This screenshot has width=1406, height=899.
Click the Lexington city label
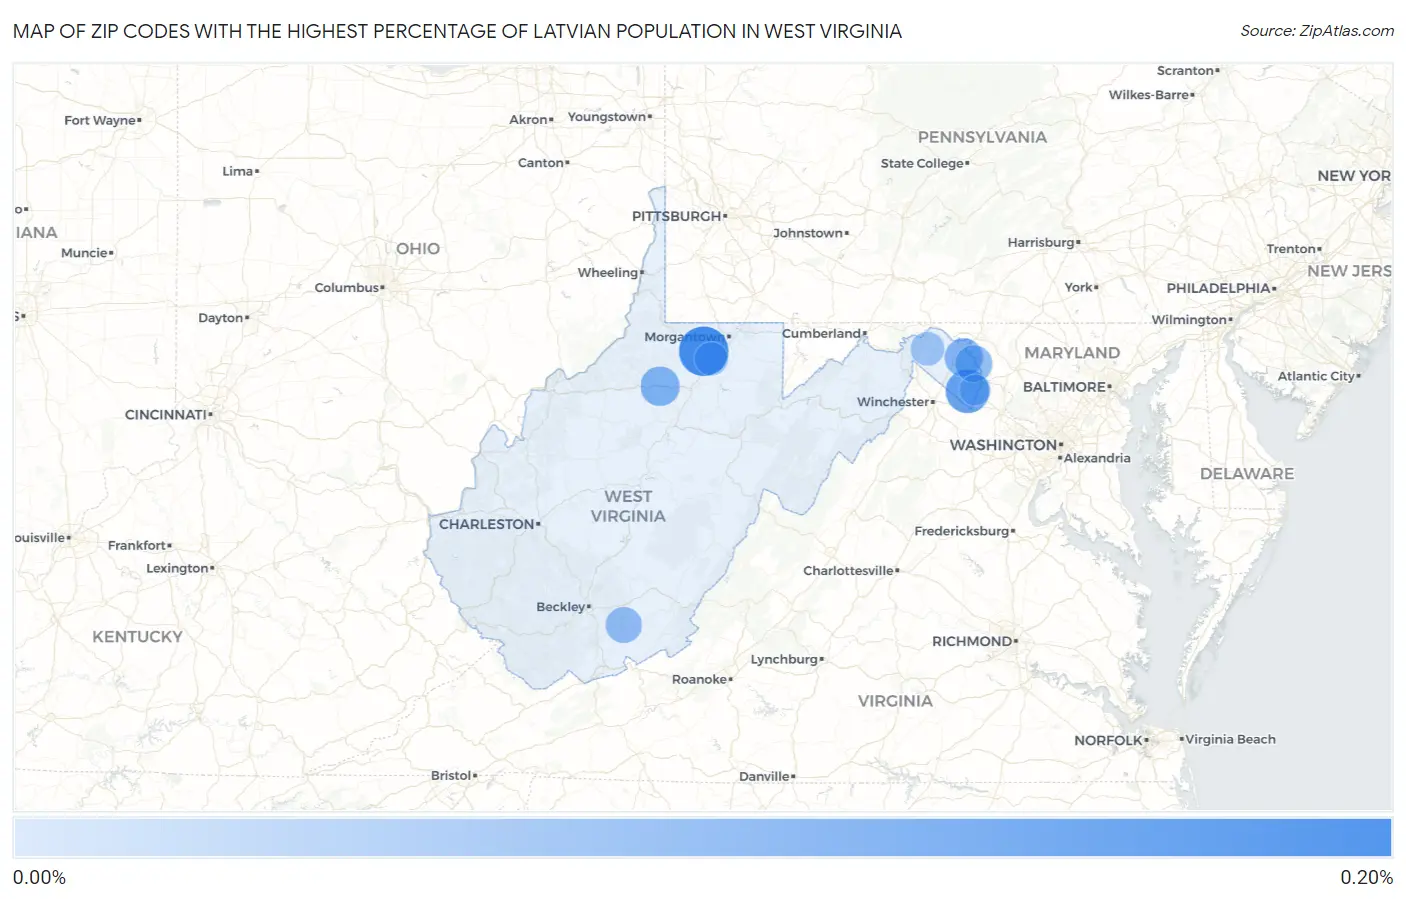(x=177, y=569)
